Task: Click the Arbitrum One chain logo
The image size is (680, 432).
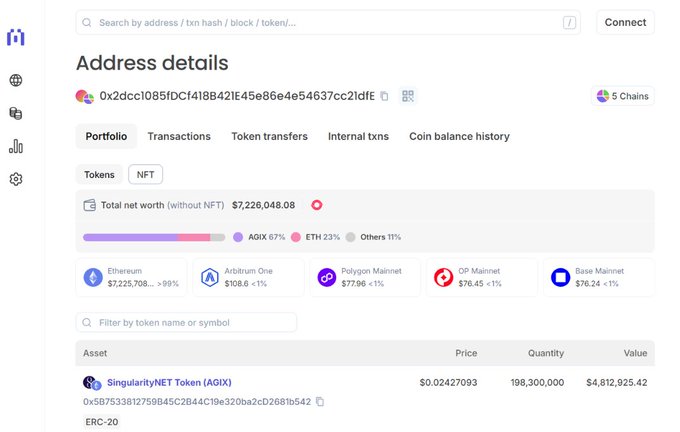Action: [210, 278]
